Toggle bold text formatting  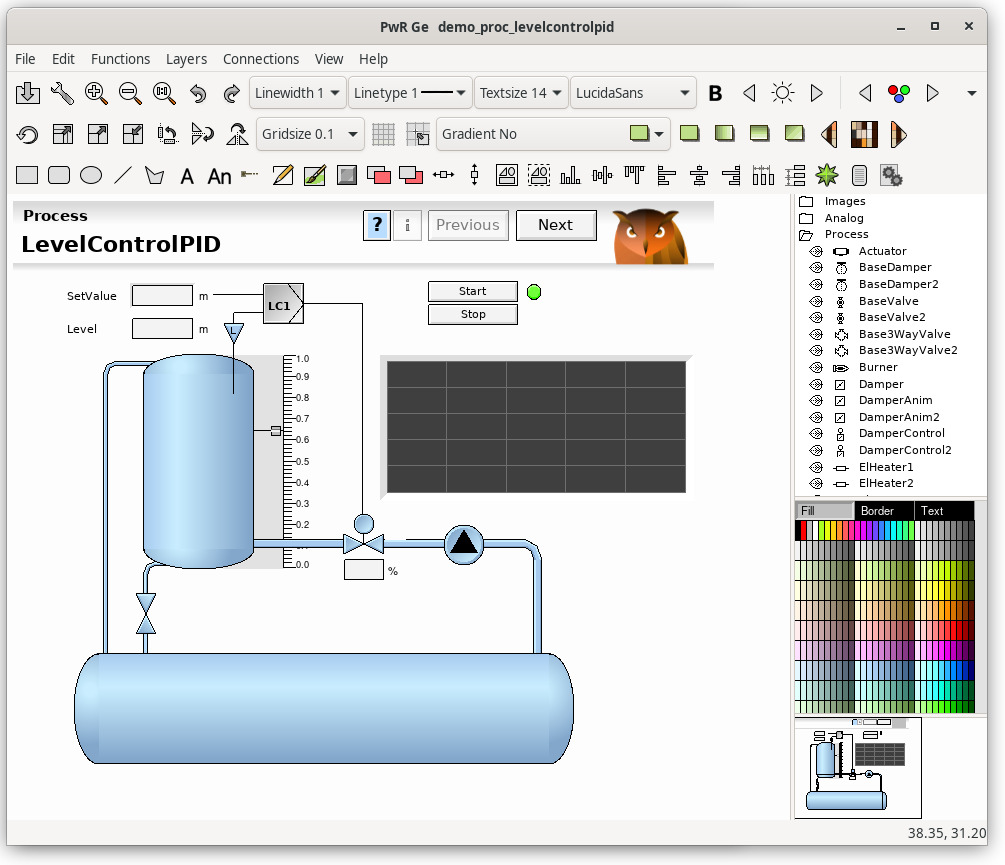pyautogui.click(x=715, y=93)
